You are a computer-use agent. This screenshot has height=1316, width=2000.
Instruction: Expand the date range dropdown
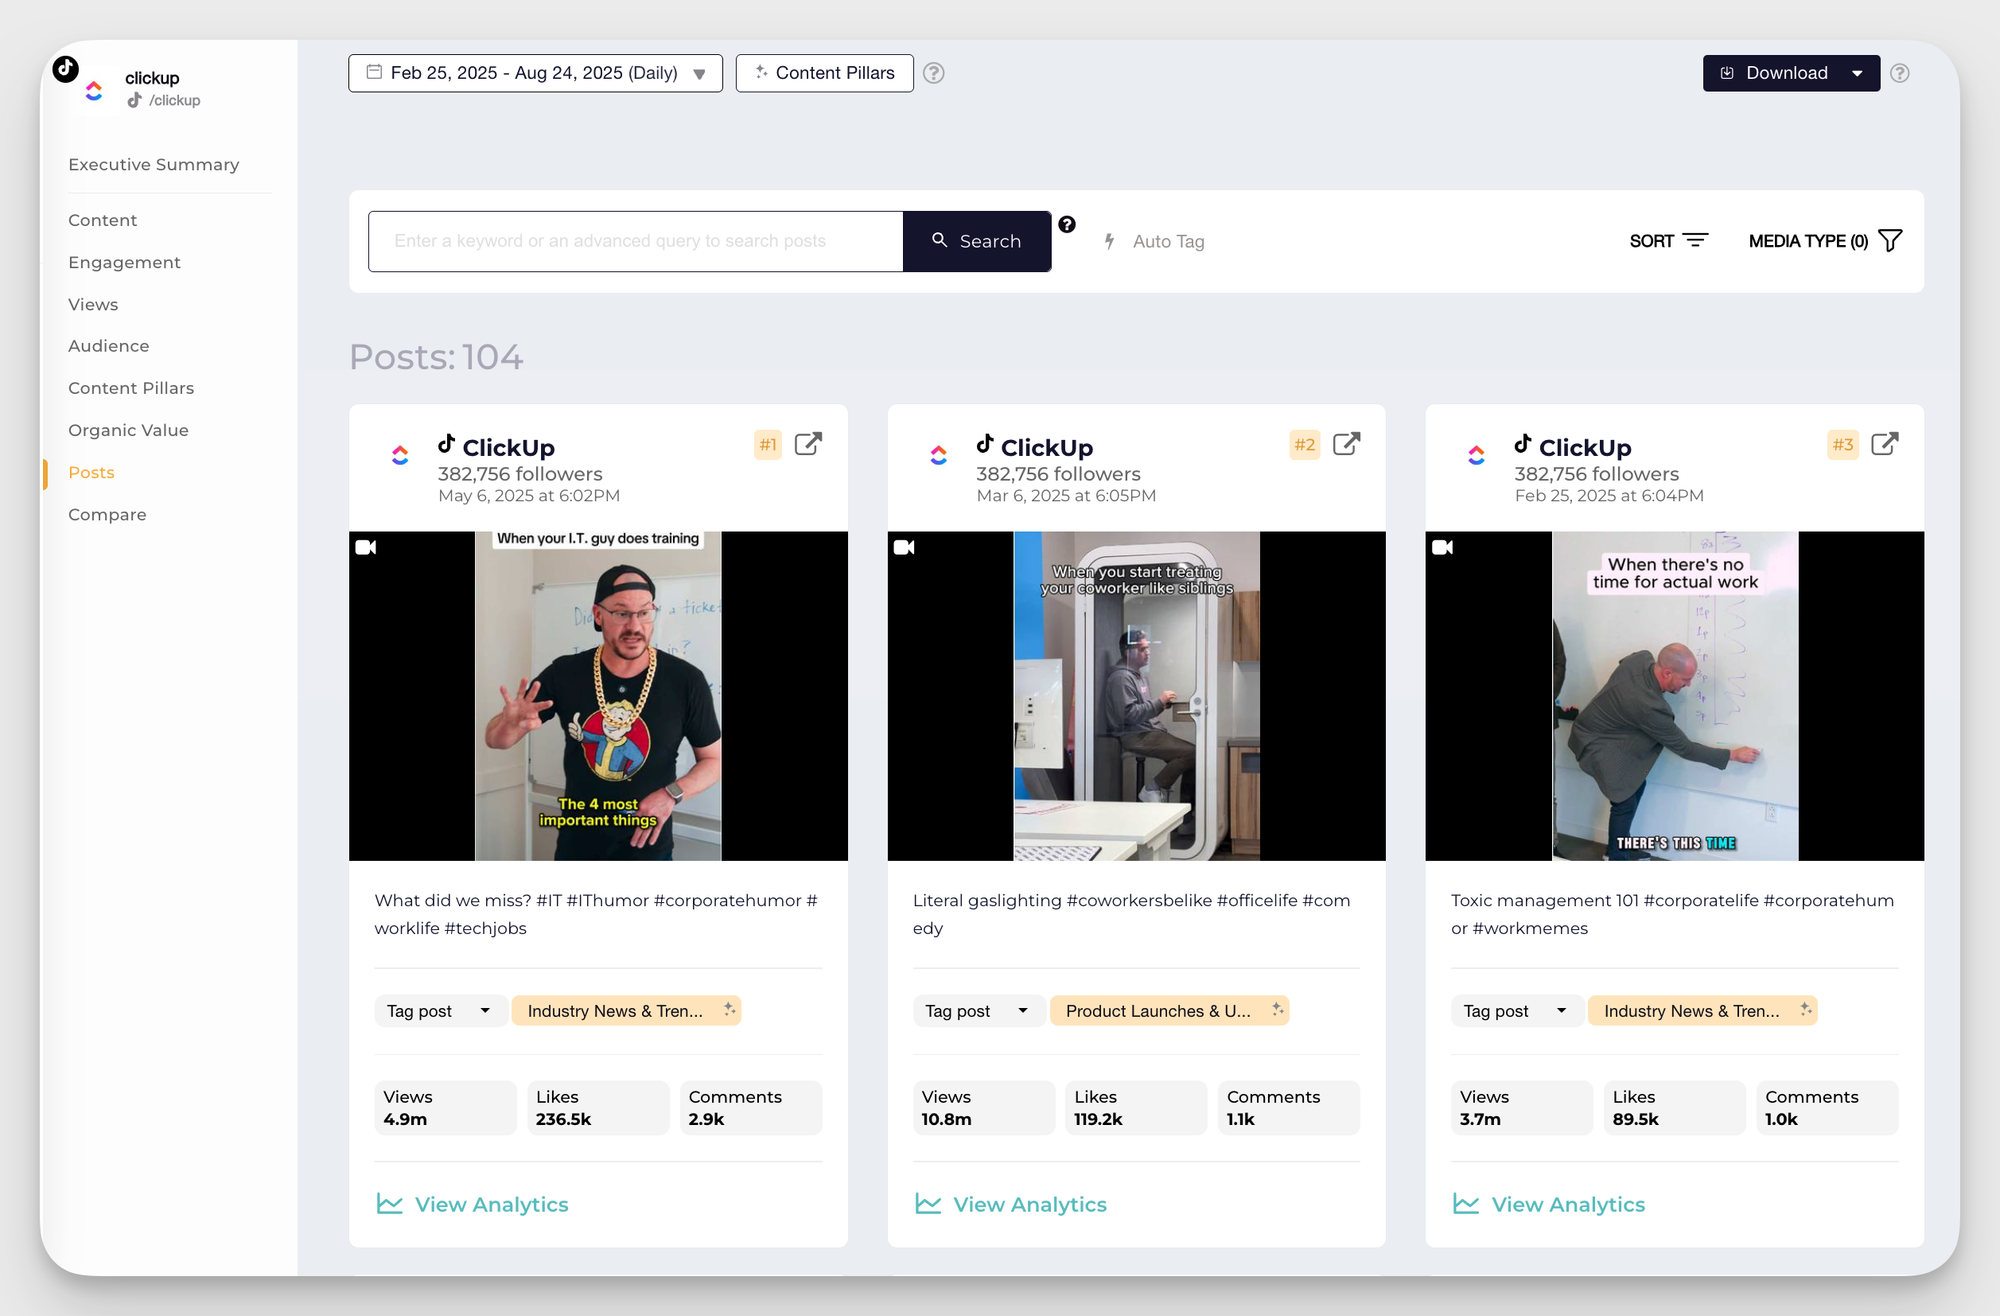point(699,74)
